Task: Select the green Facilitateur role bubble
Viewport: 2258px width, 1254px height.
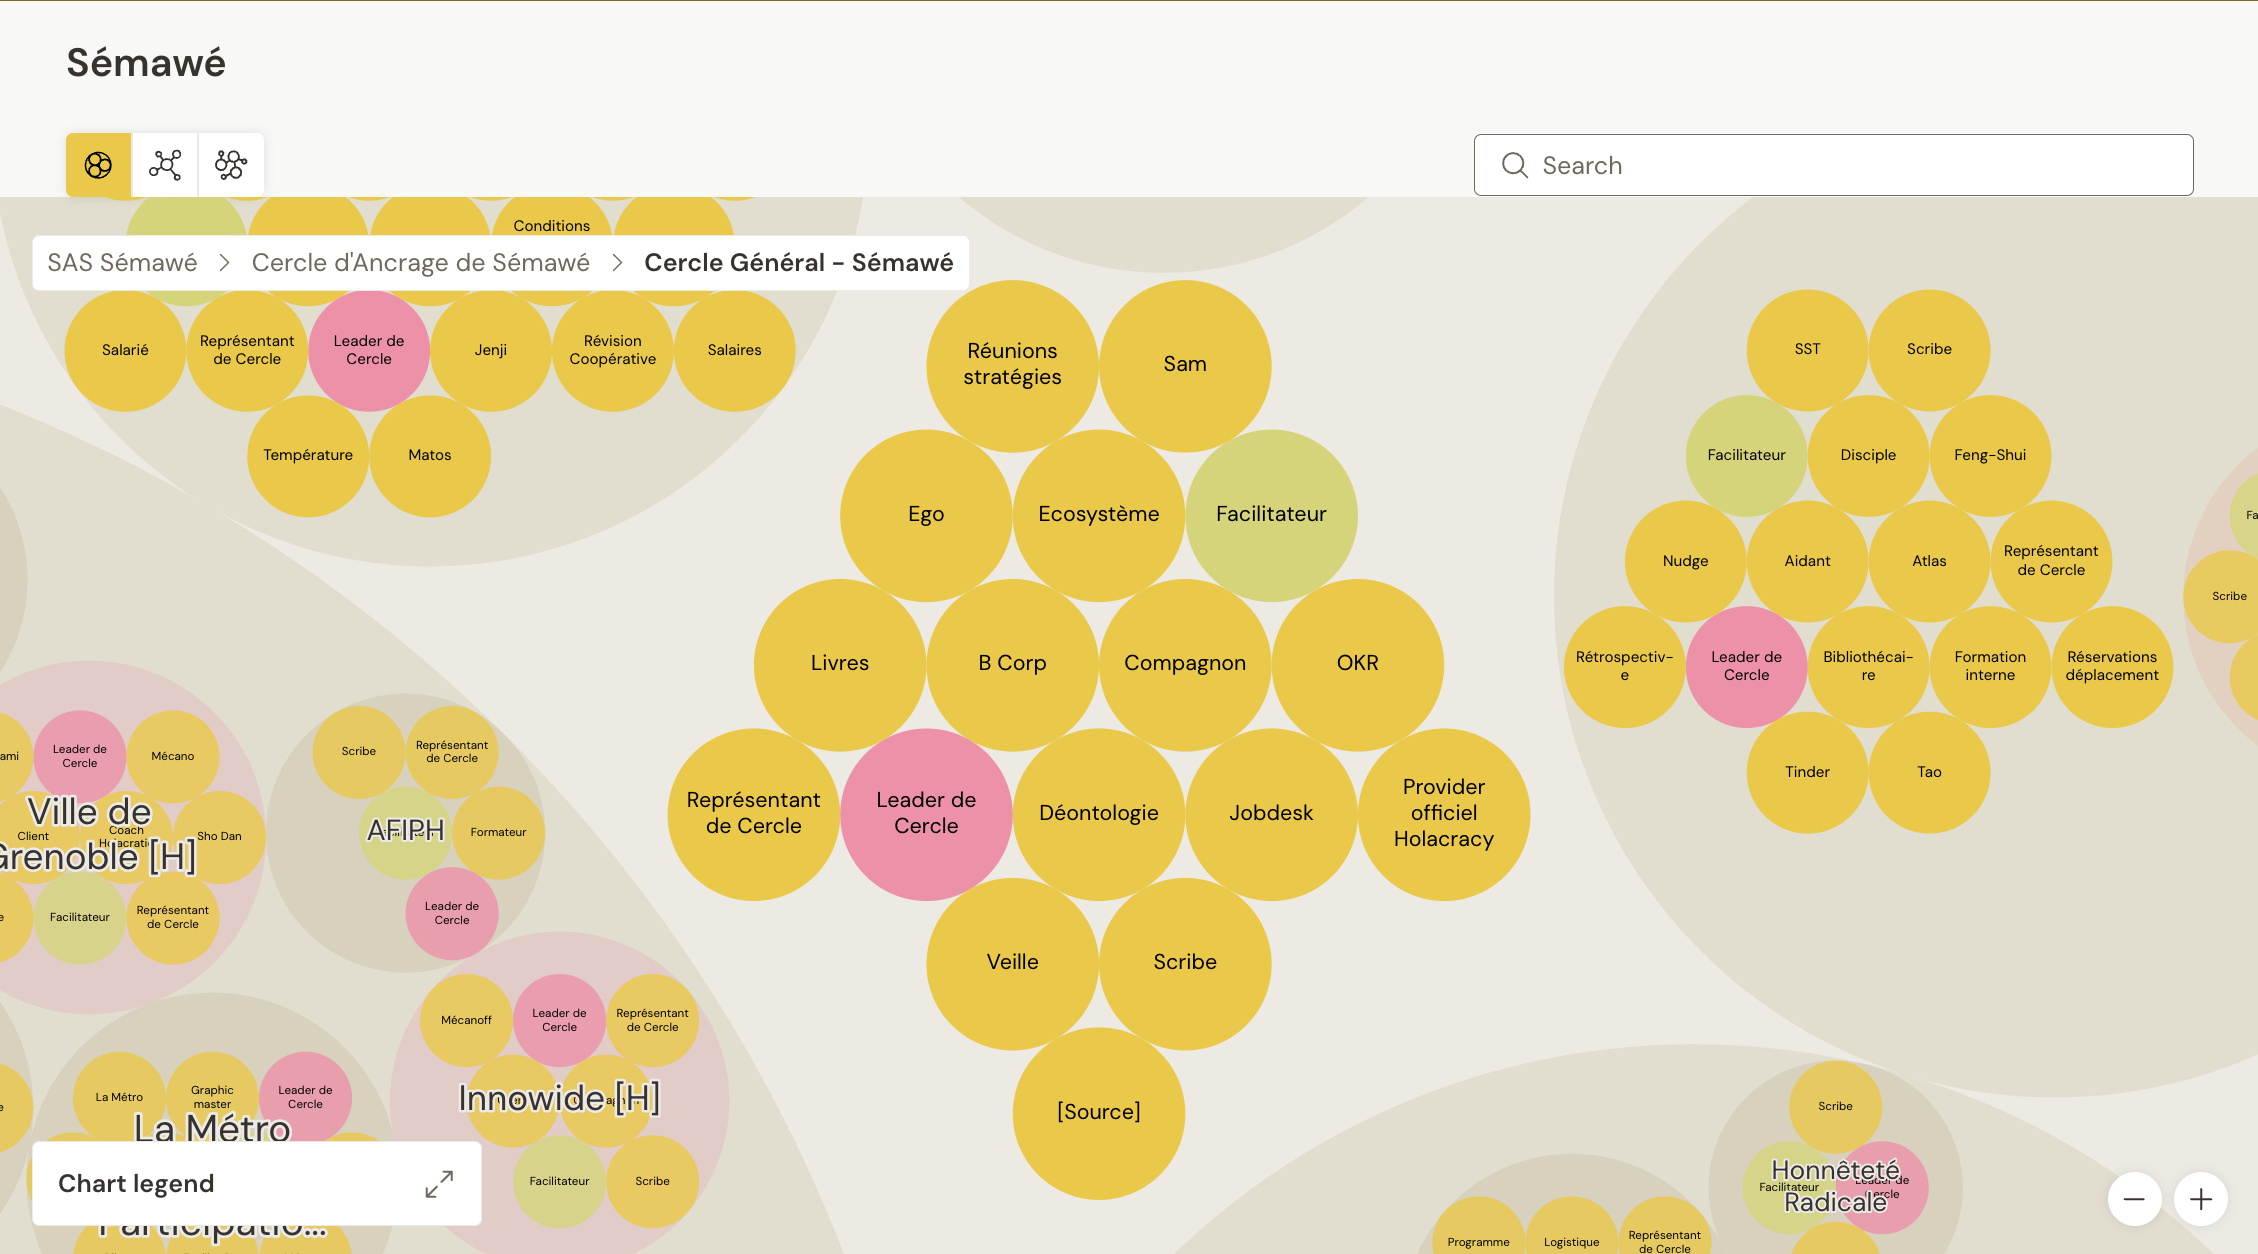Action: (1271, 514)
